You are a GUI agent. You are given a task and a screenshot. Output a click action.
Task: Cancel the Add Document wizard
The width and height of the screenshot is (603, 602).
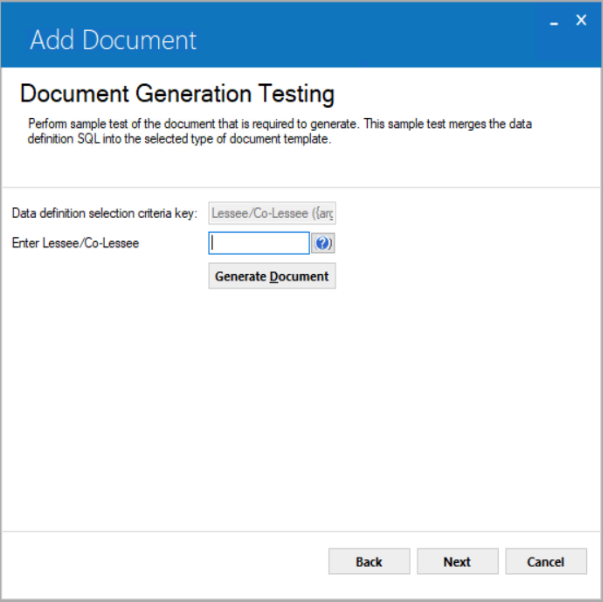point(546,561)
